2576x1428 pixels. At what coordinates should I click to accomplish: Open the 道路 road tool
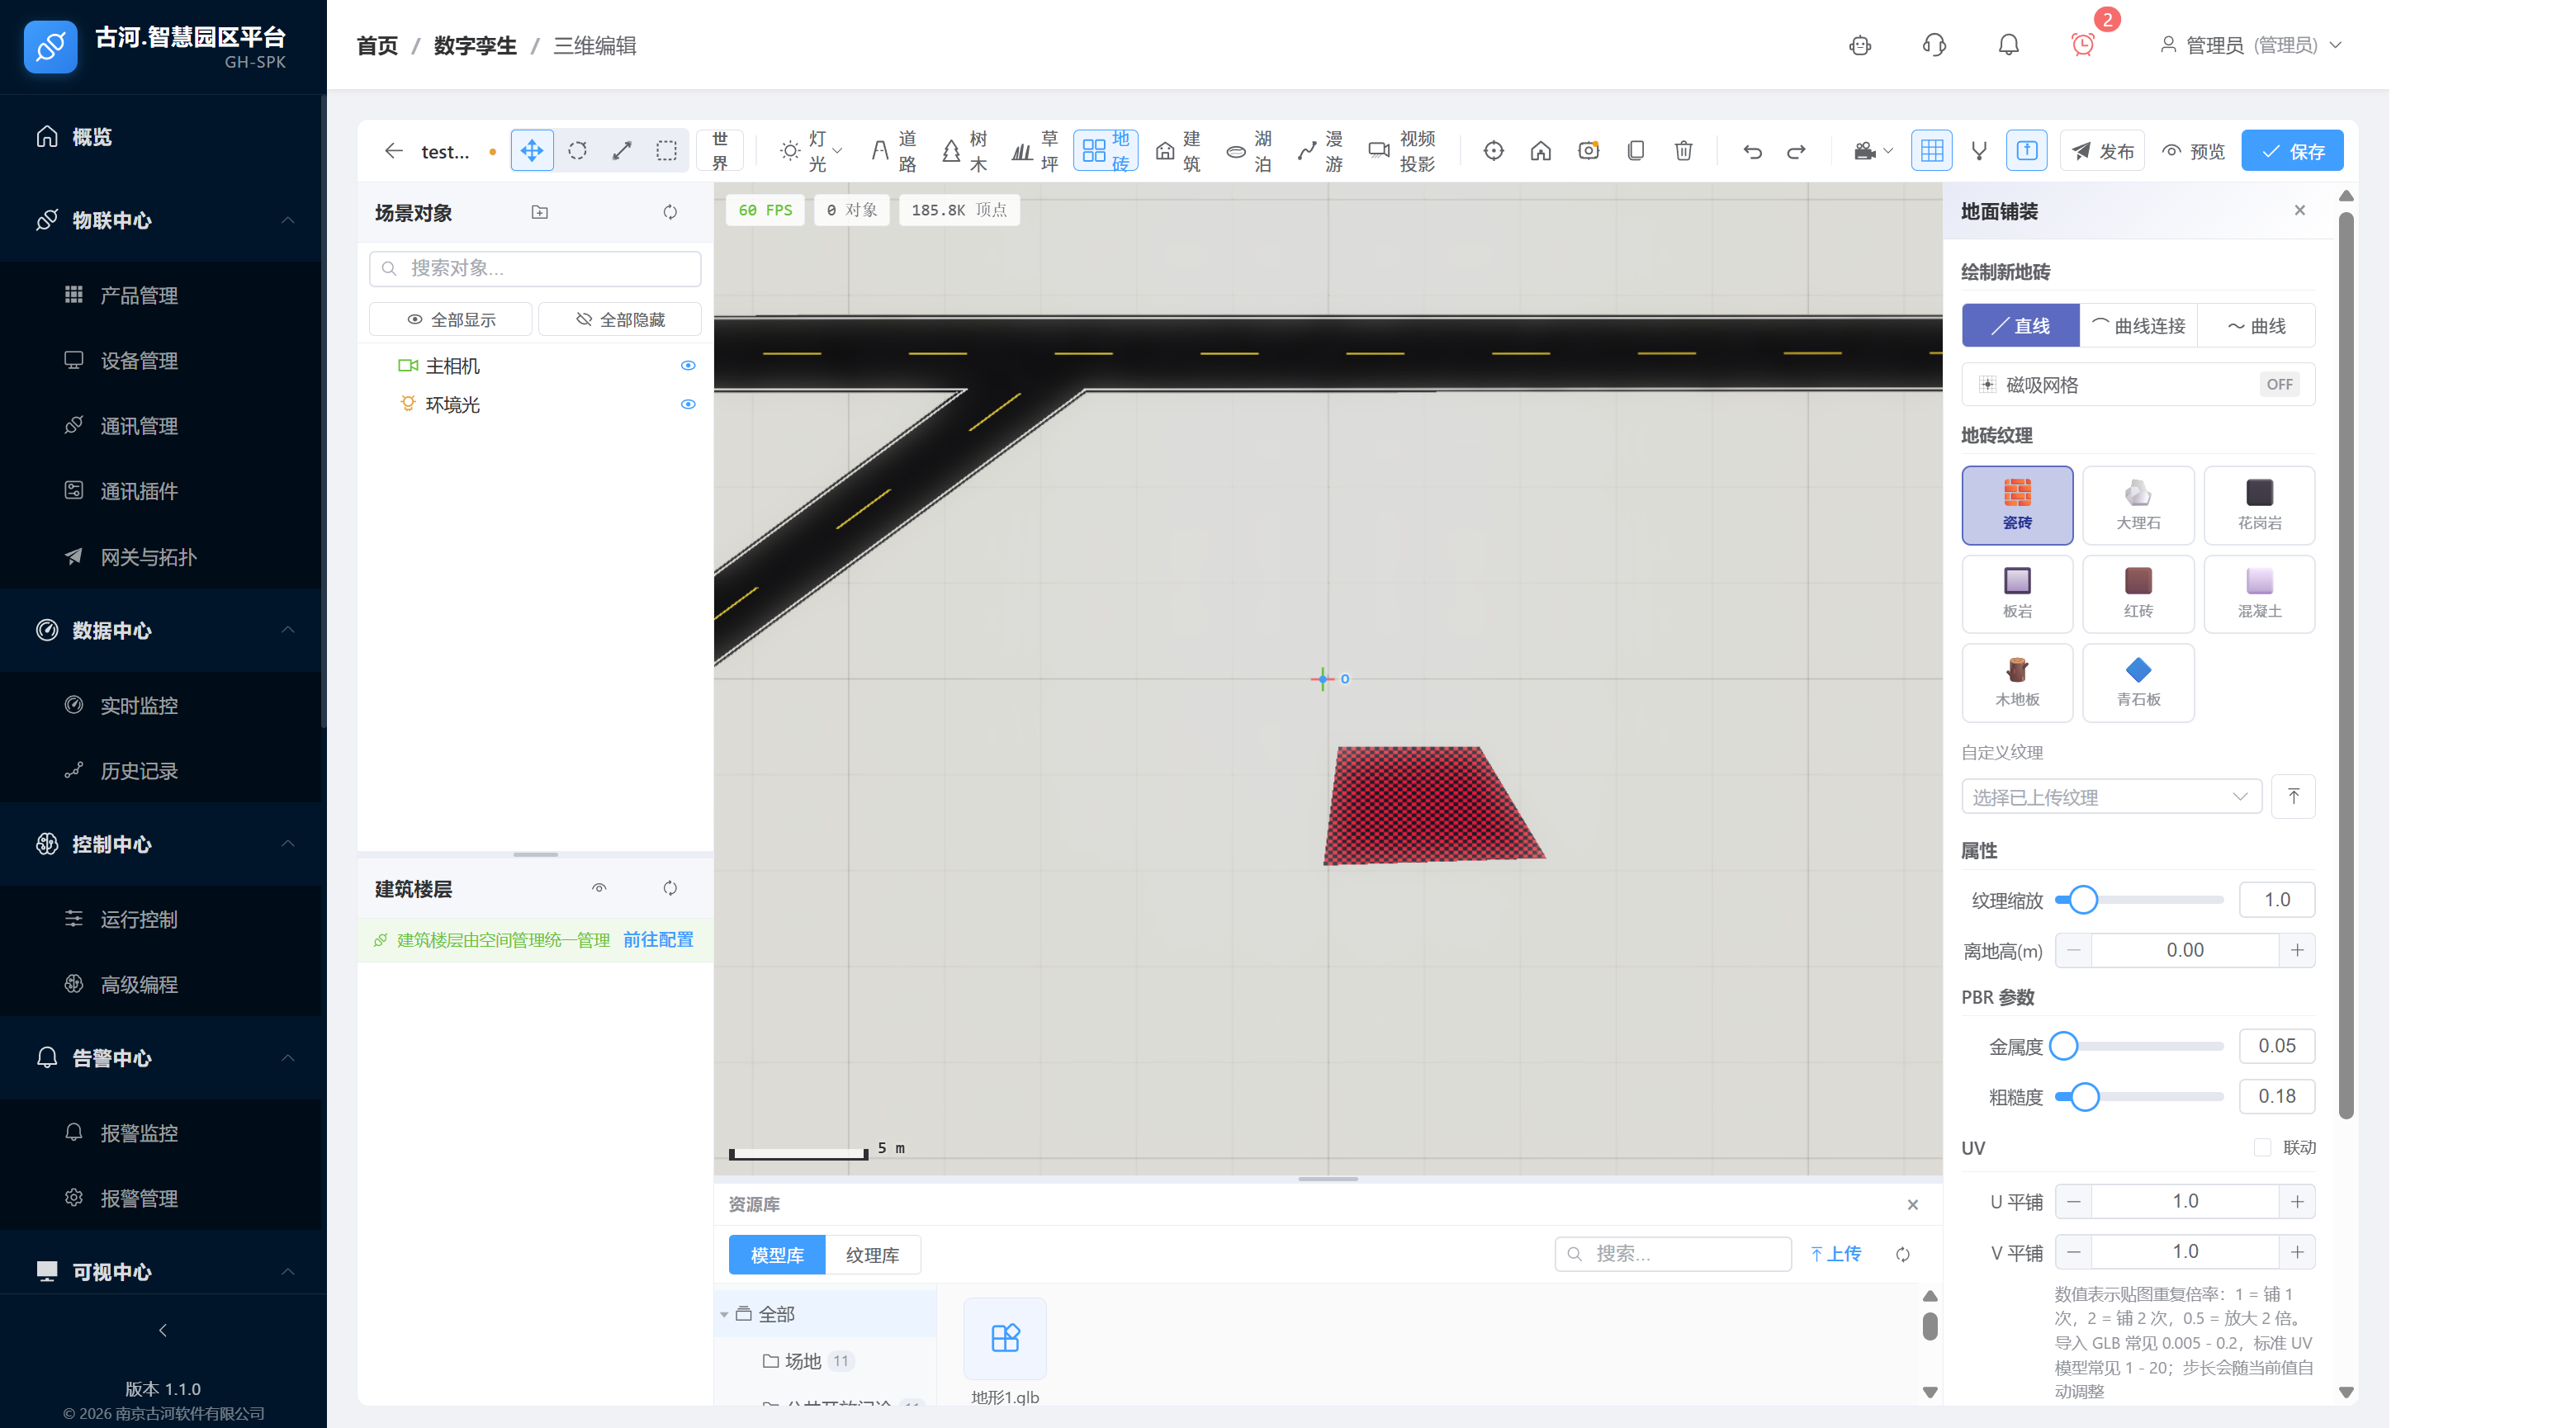pyautogui.click(x=894, y=151)
